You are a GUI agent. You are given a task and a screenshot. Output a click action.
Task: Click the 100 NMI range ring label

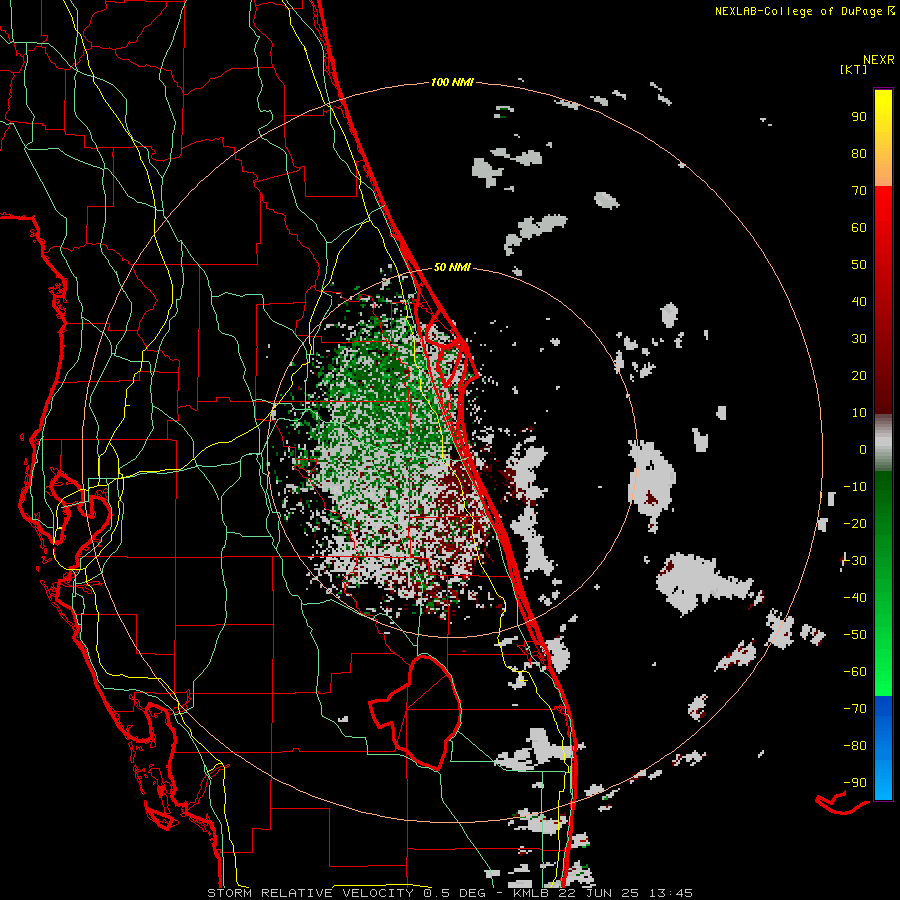(x=452, y=83)
